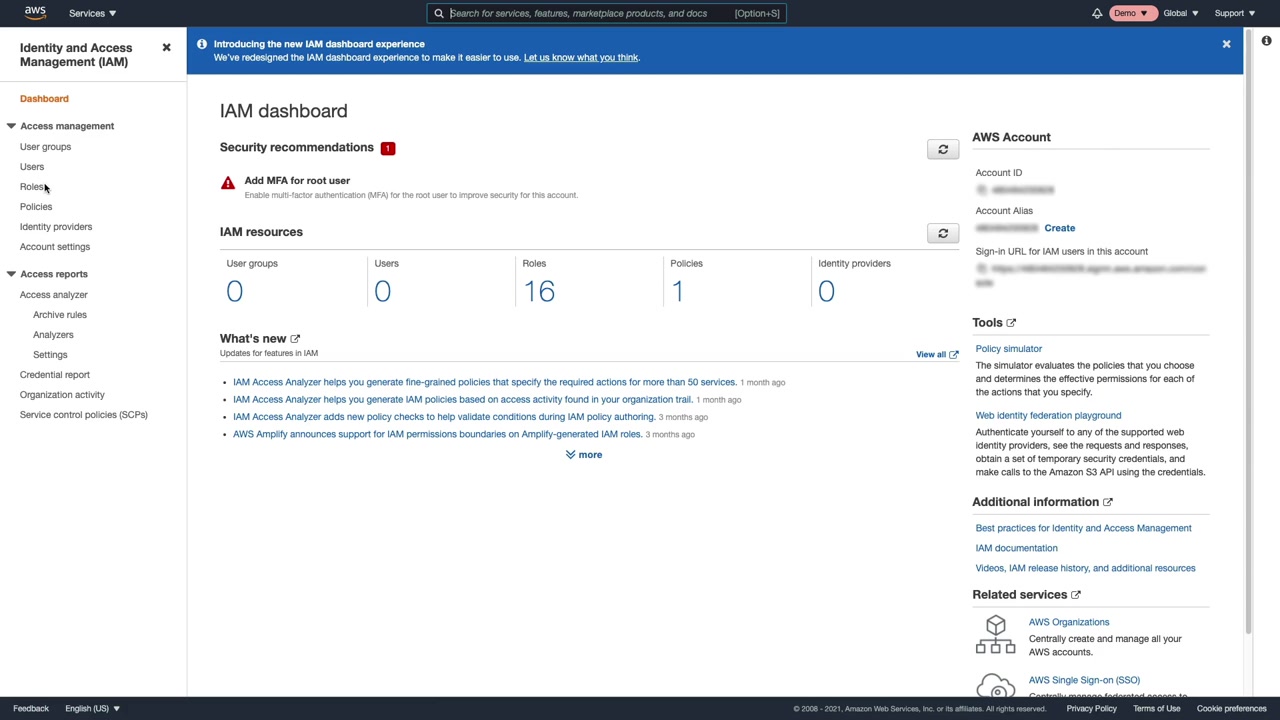Open the info panel icon at right edge

coord(1266,41)
